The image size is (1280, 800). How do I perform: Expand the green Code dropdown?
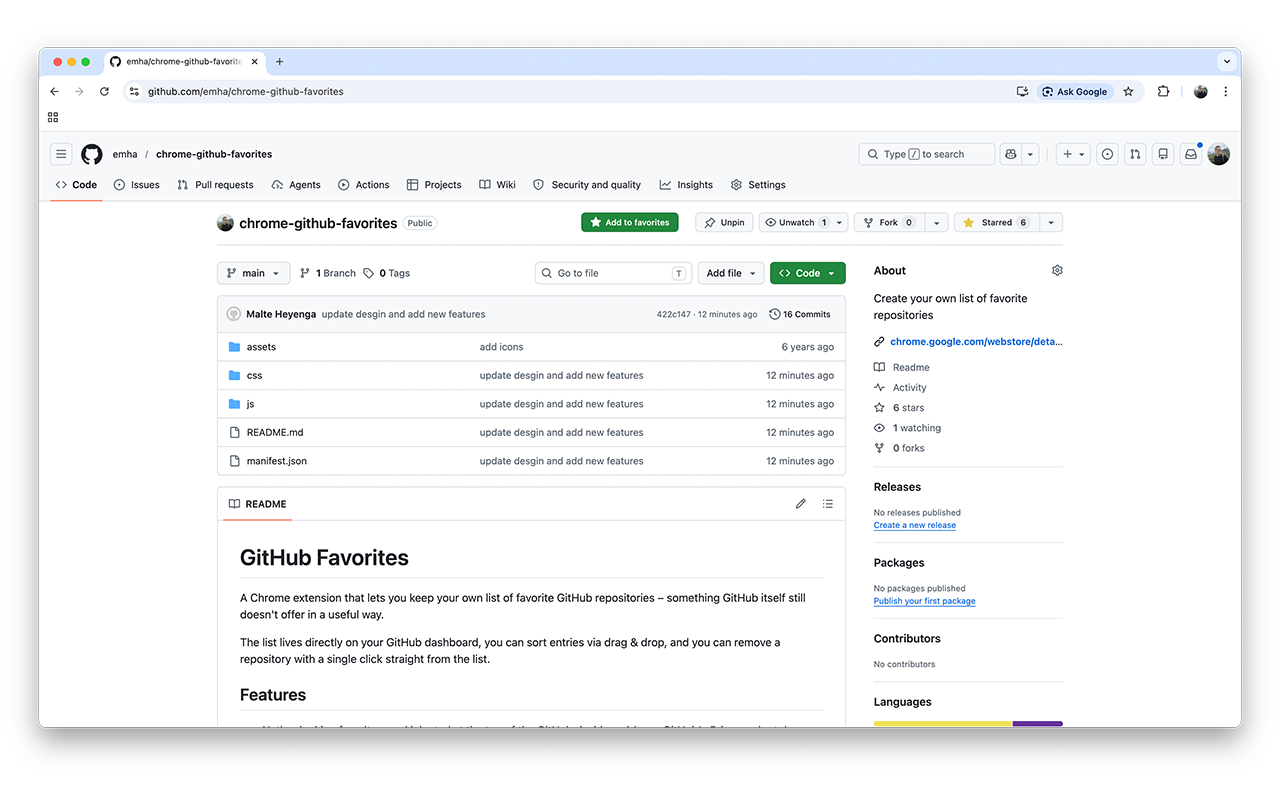(807, 273)
